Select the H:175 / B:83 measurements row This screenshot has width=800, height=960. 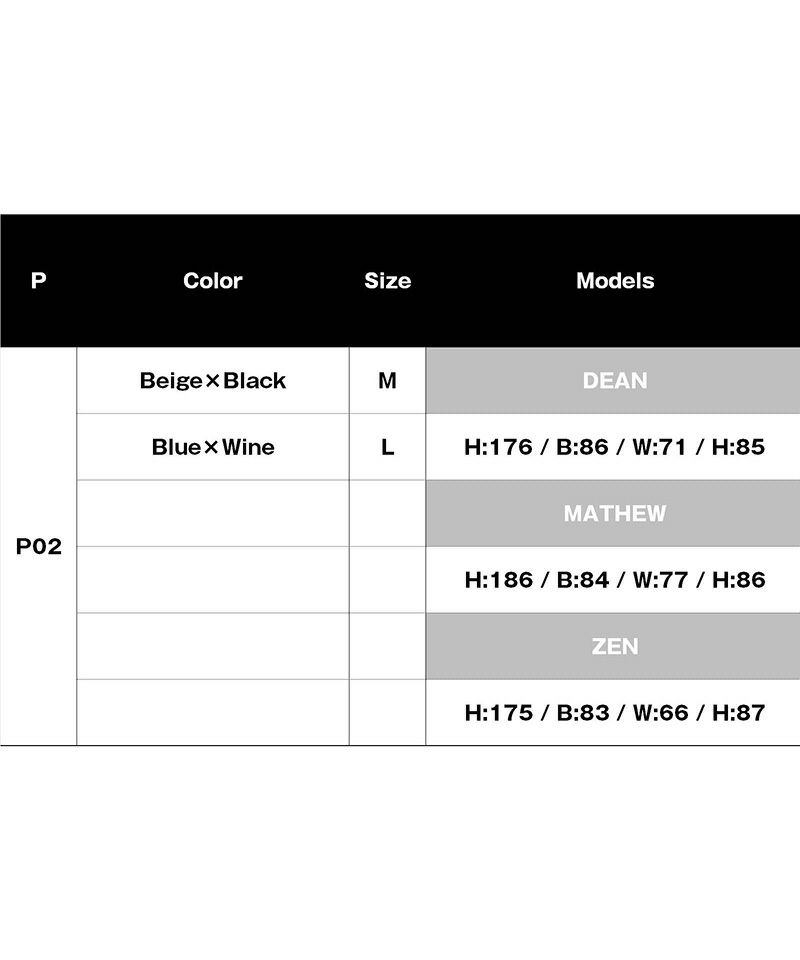[x=614, y=712]
